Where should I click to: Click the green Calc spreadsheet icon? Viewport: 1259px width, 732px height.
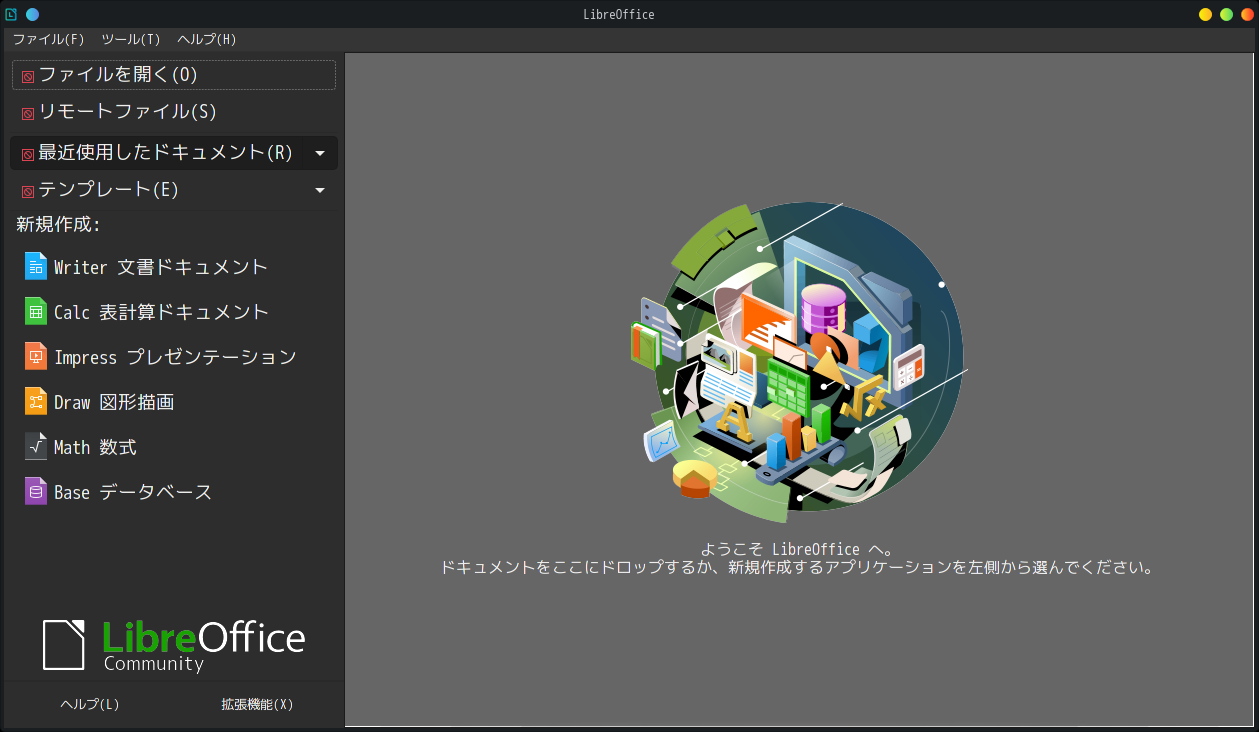(36, 311)
